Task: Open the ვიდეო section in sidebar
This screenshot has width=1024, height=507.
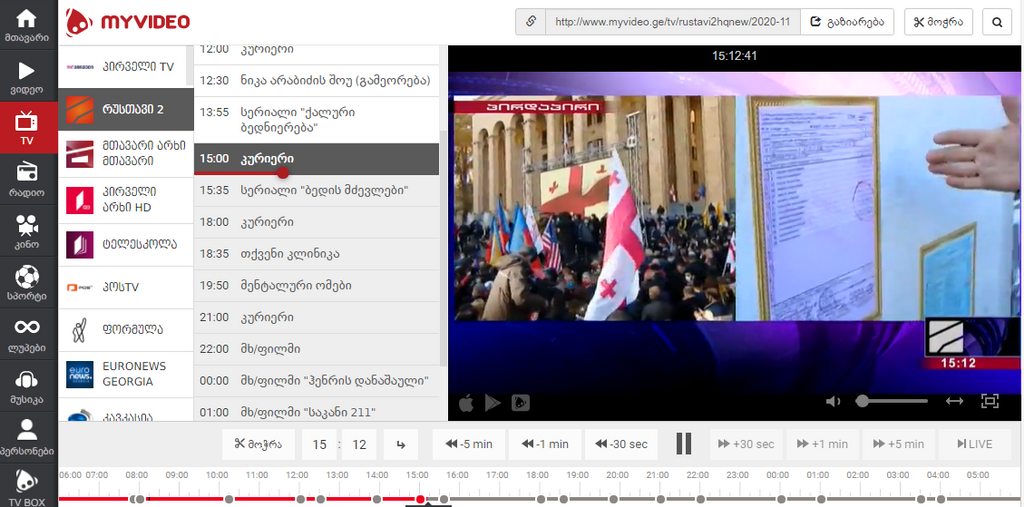Action: [27, 76]
